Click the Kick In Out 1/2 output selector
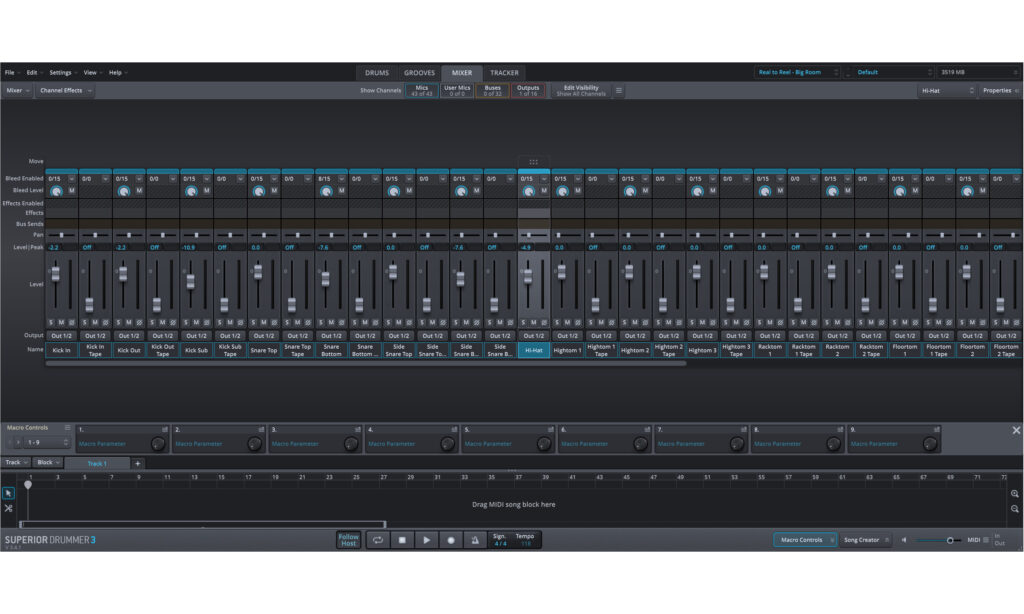Viewport: 1024px width, 614px height. (61, 336)
